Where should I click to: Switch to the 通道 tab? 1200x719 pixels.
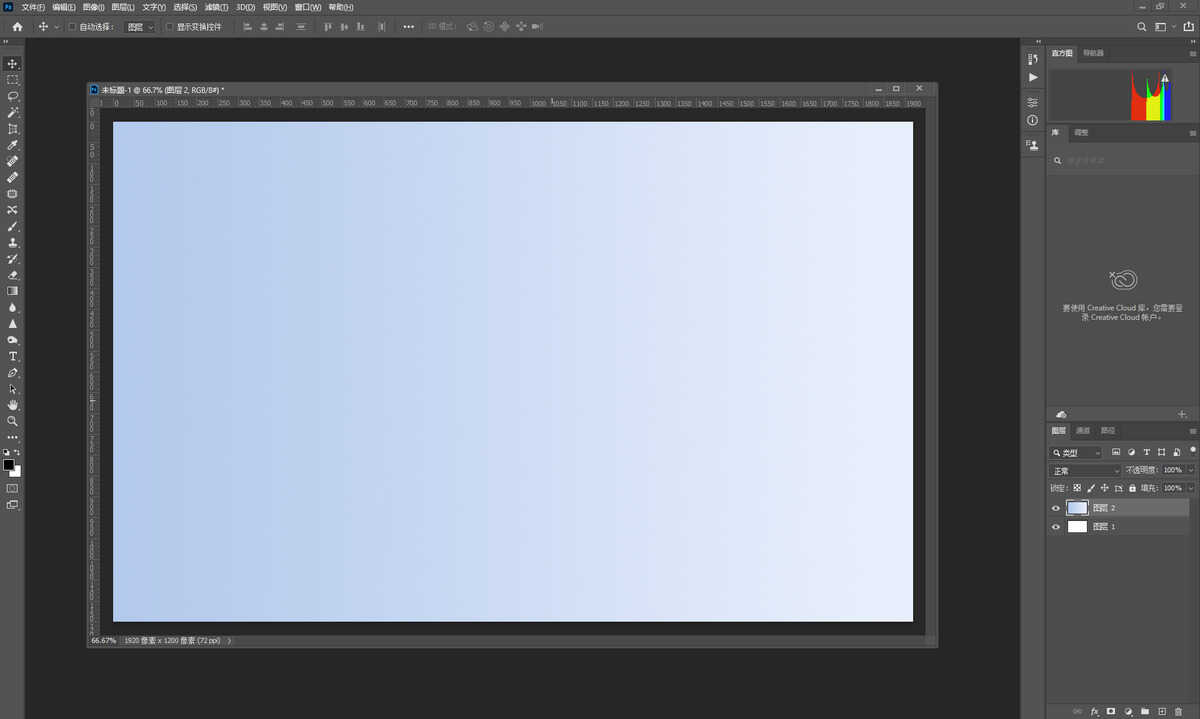[1083, 431]
